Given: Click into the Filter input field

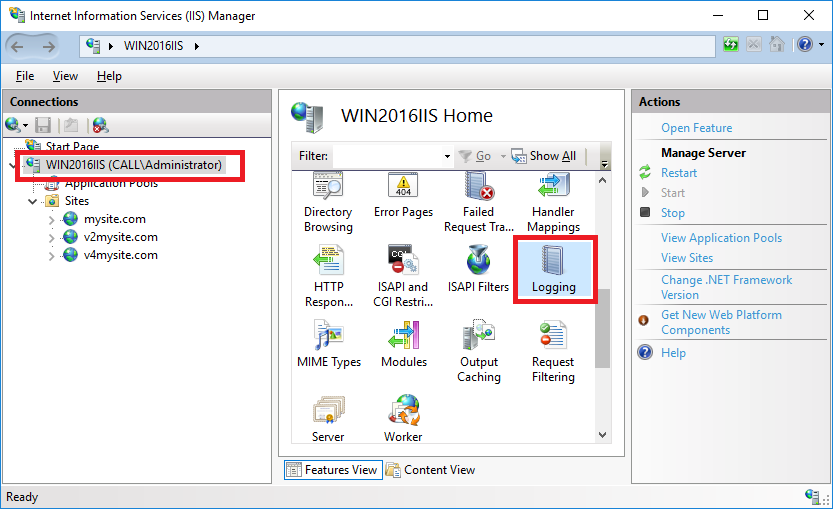Looking at the screenshot, I should (387, 156).
